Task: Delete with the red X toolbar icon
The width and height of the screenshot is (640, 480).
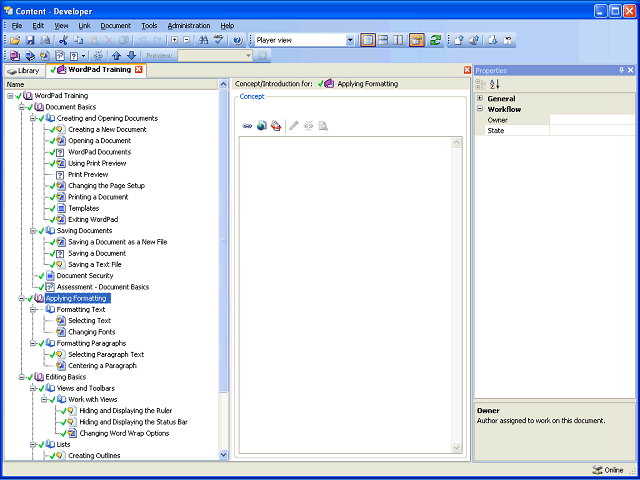Action: (109, 40)
